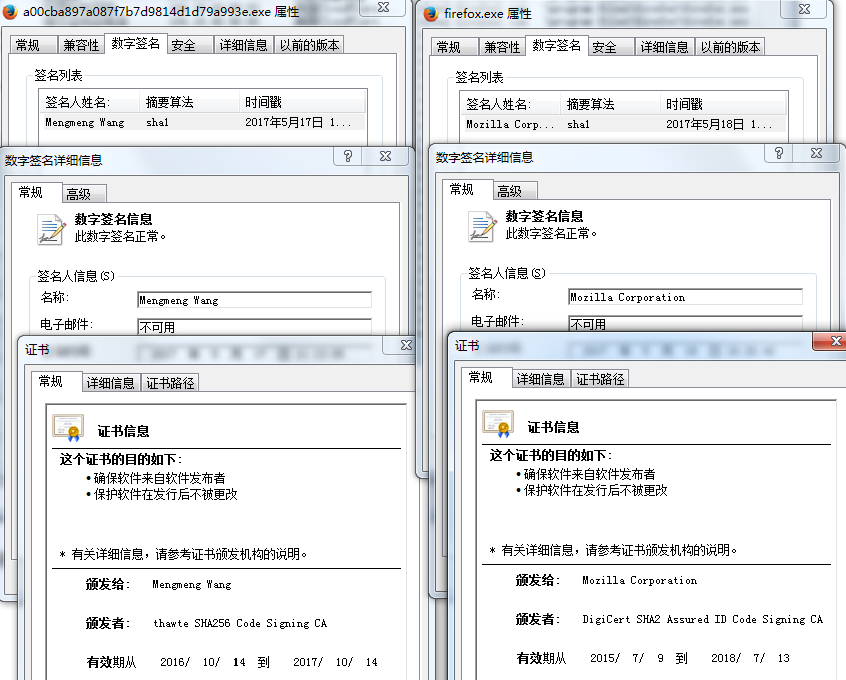Image resolution: width=846 pixels, height=680 pixels.
Task: Click 摘要算法 column header in the firefox.exe window
Action: [610, 104]
